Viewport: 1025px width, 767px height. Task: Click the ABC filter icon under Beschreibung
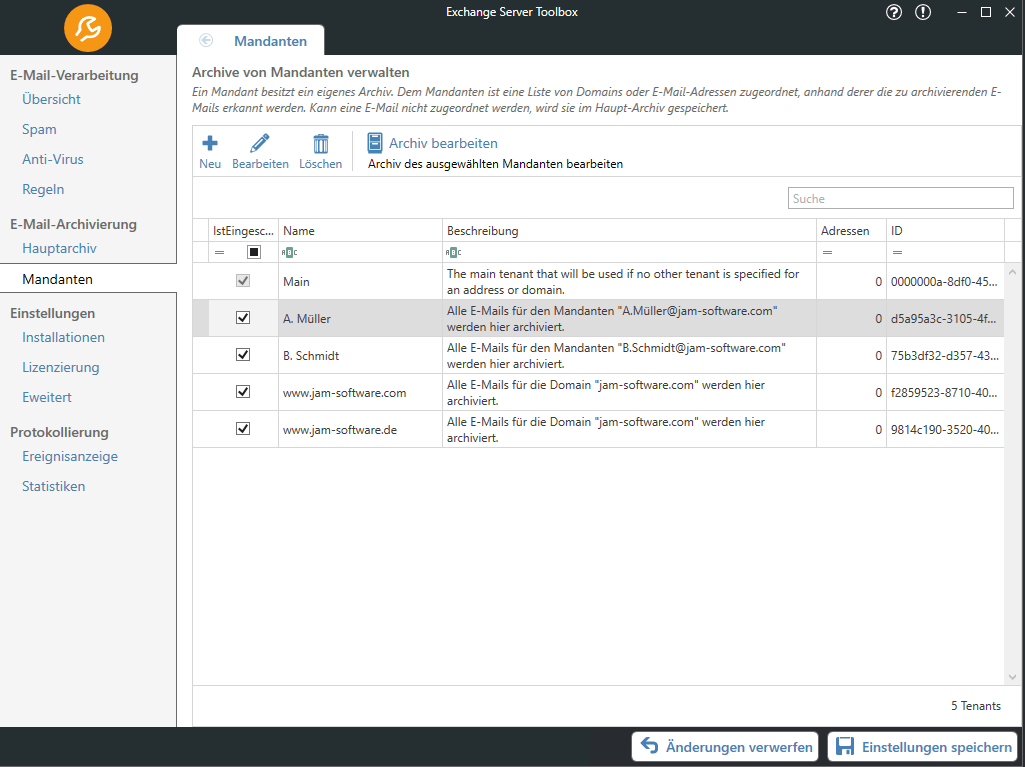453,252
